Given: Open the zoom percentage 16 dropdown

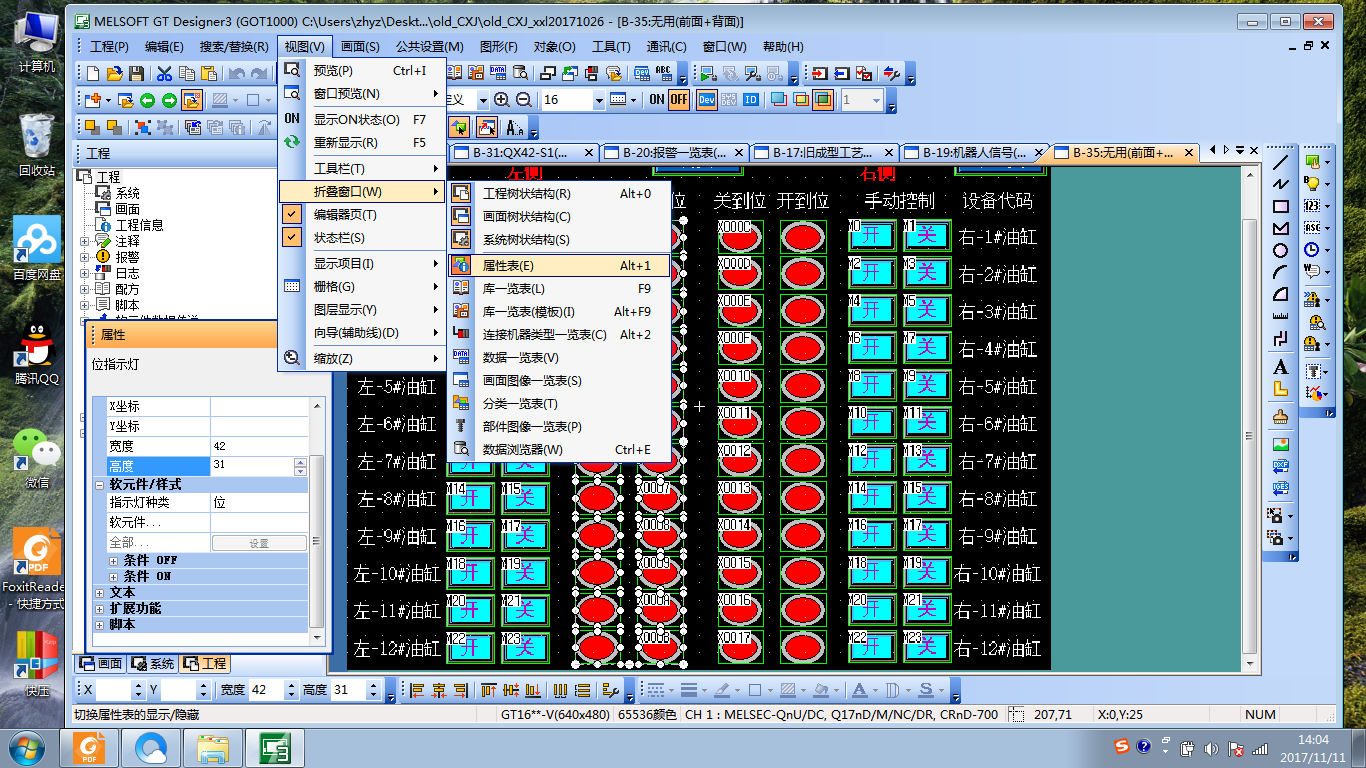Looking at the screenshot, I should coord(599,100).
